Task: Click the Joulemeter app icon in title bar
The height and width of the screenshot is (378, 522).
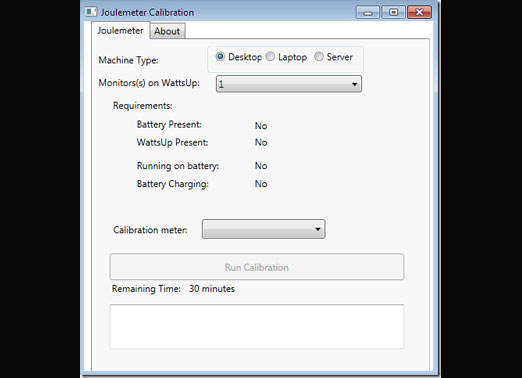Action: [x=91, y=12]
